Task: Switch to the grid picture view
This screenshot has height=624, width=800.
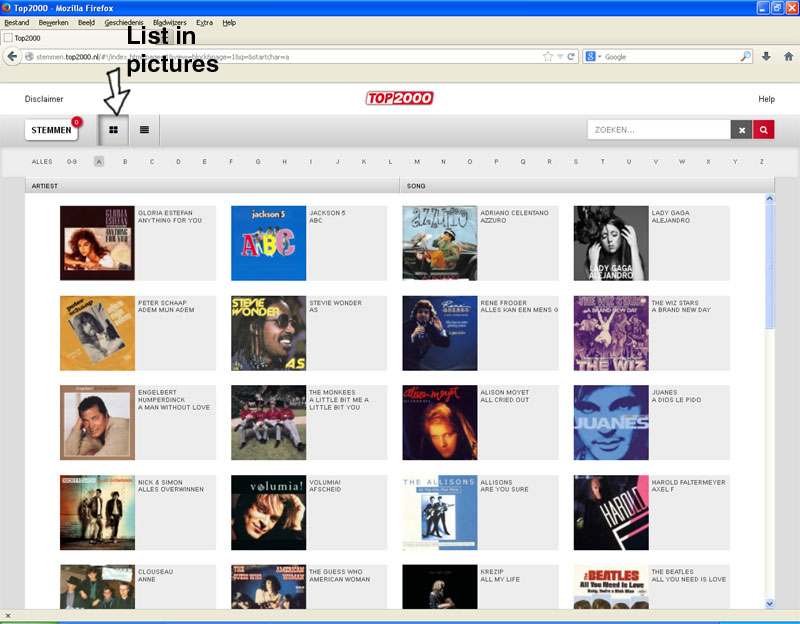Action: [114, 130]
